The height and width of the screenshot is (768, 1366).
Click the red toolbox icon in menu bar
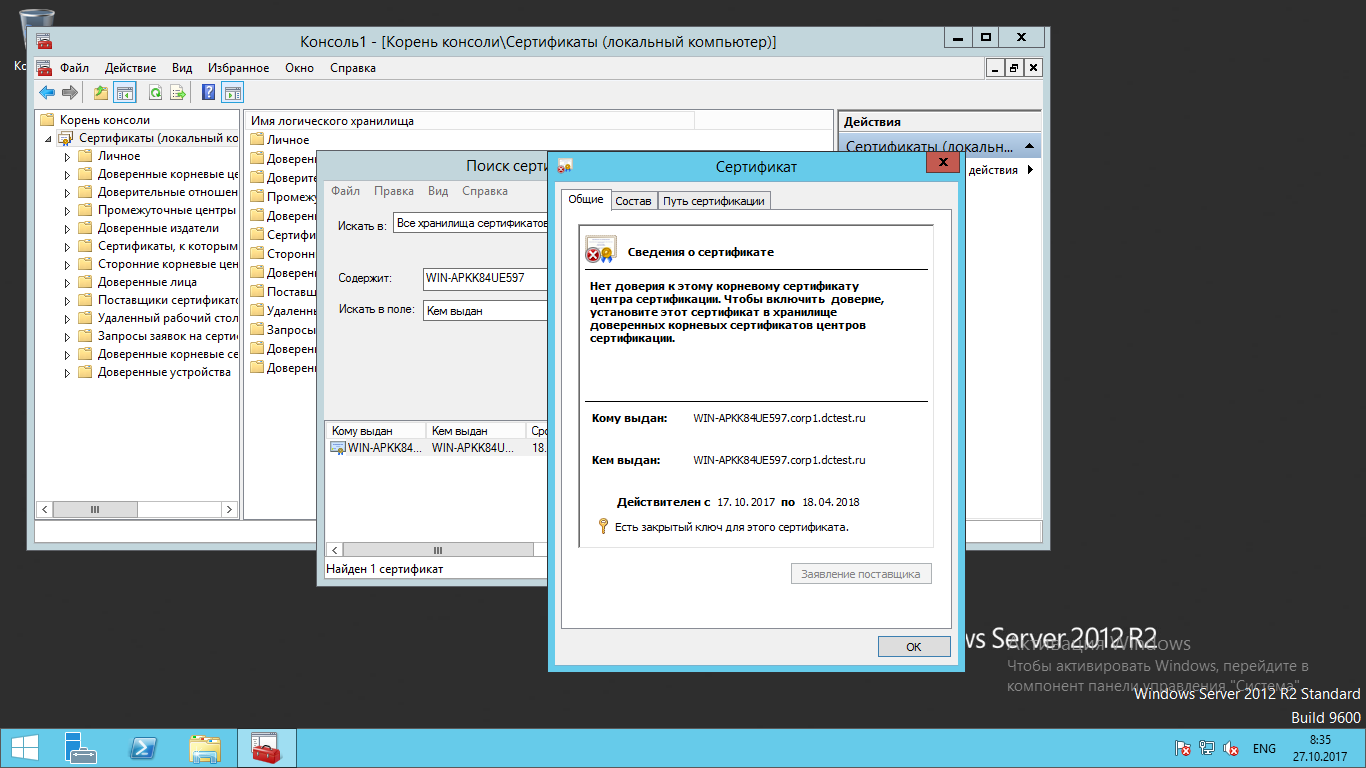point(44,68)
